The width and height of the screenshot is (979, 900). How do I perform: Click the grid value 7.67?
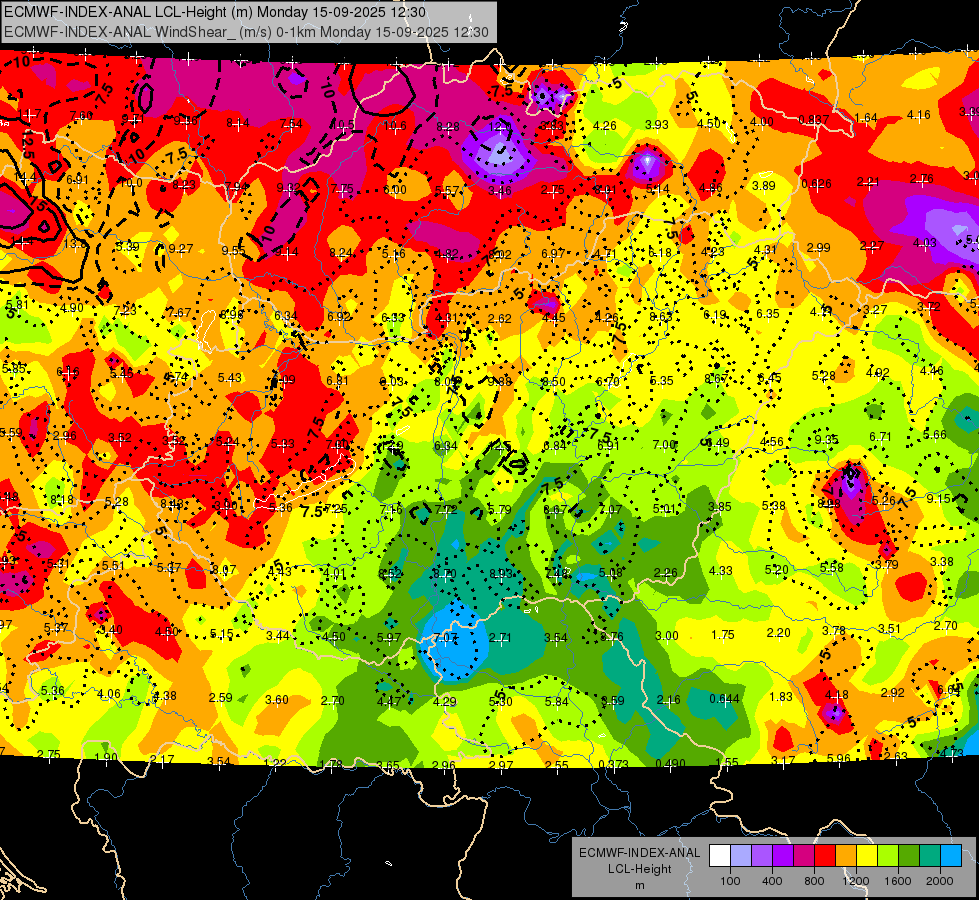[x=179, y=313]
